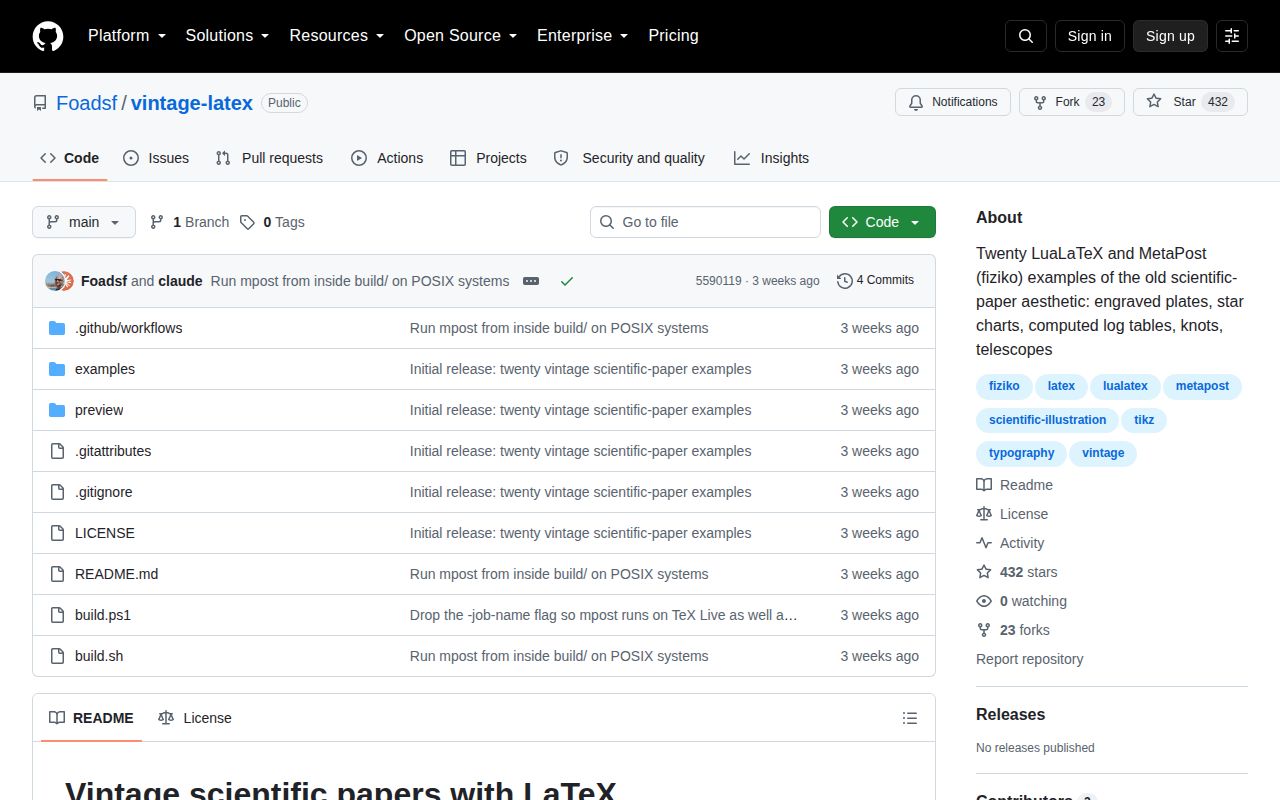
Task: Star the vintage-latex repository
Action: coord(1190,102)
